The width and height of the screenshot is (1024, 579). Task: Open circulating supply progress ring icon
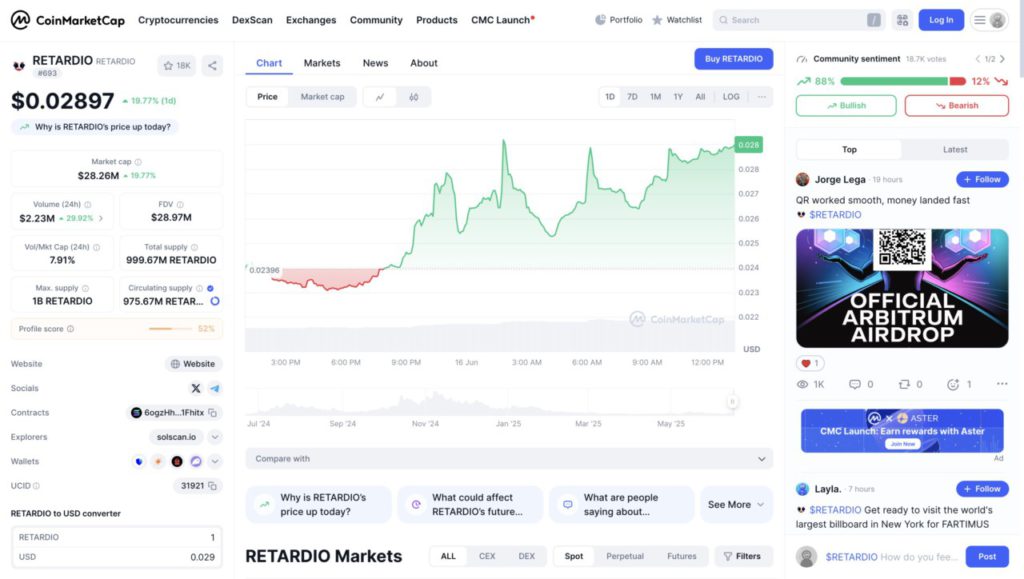[215, 301]
